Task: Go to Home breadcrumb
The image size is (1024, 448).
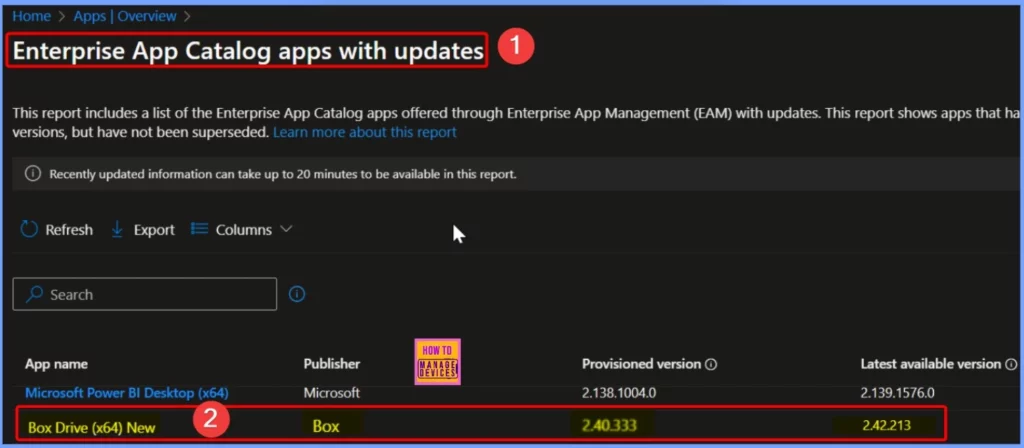Action: tap(31, 16)
